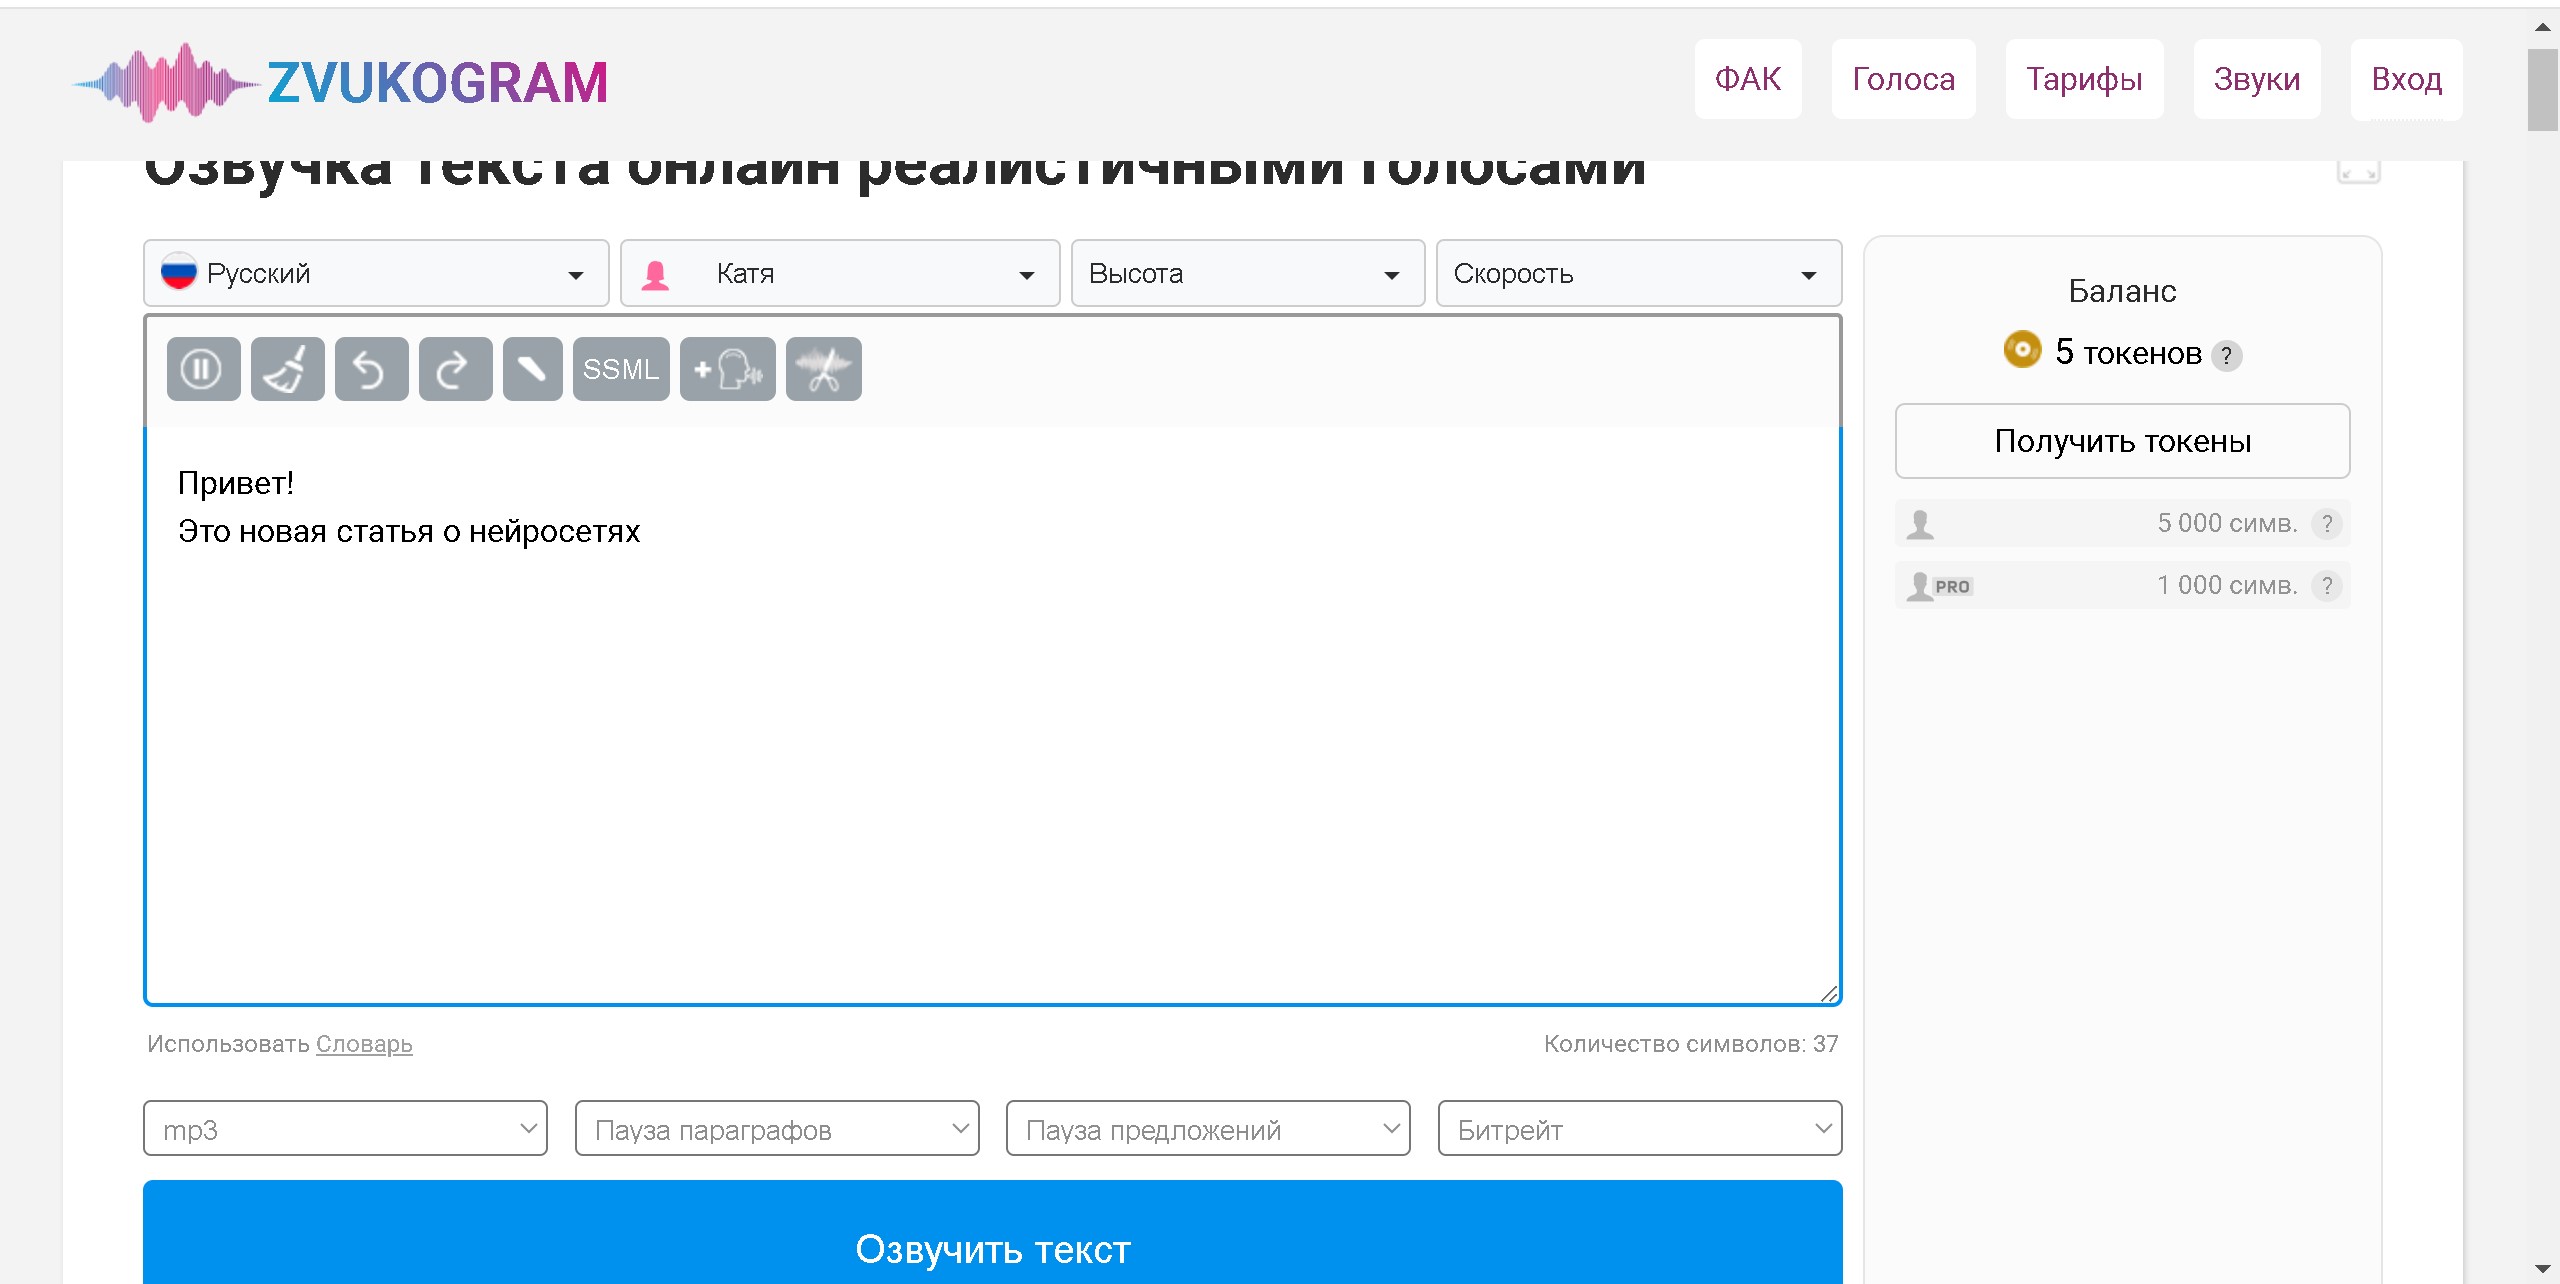Click the 'Количество символов: 37' counter

tap(1691, 1044)
